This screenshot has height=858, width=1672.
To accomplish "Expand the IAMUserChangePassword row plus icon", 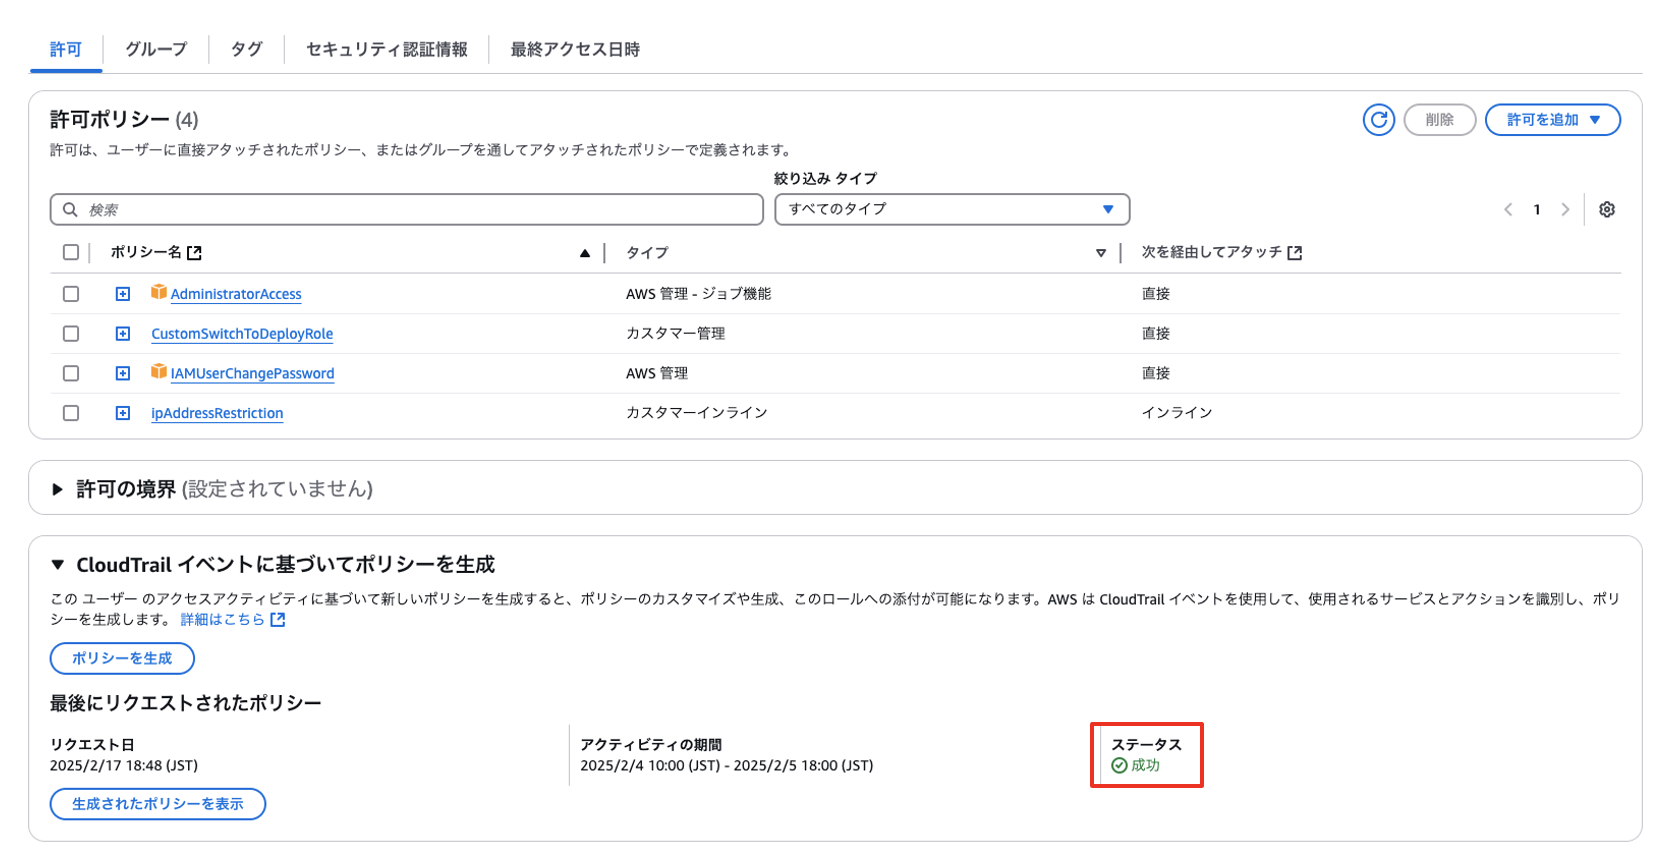I will coord(123,373).
